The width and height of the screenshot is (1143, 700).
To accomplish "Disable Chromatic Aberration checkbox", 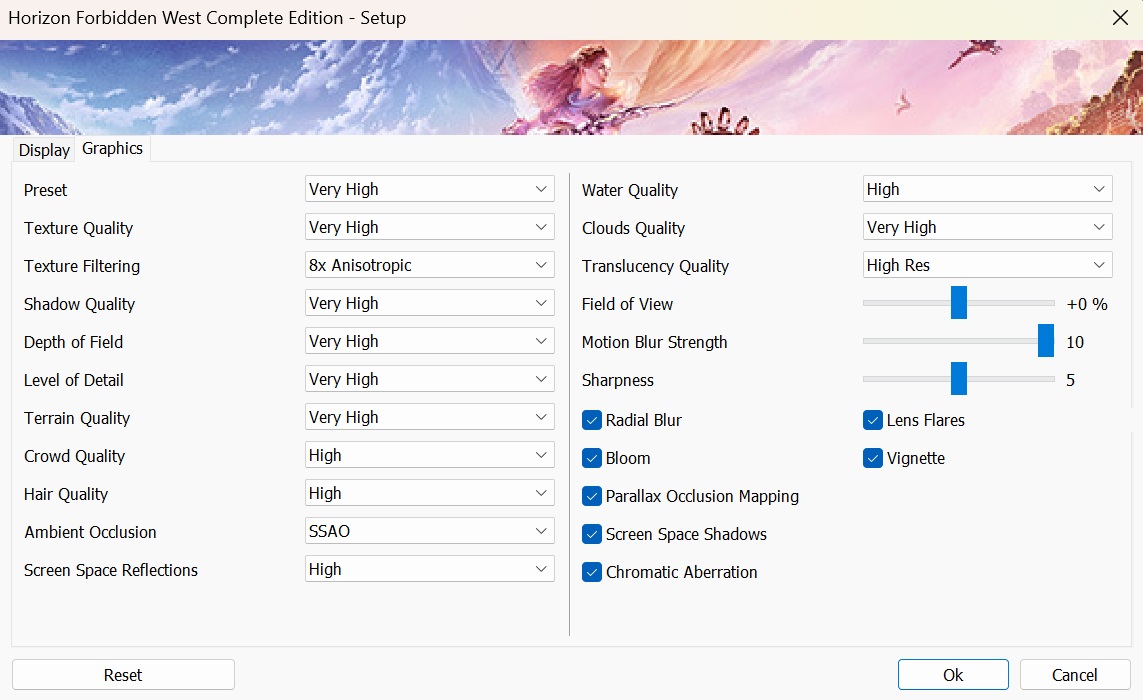I will point(592,572).
